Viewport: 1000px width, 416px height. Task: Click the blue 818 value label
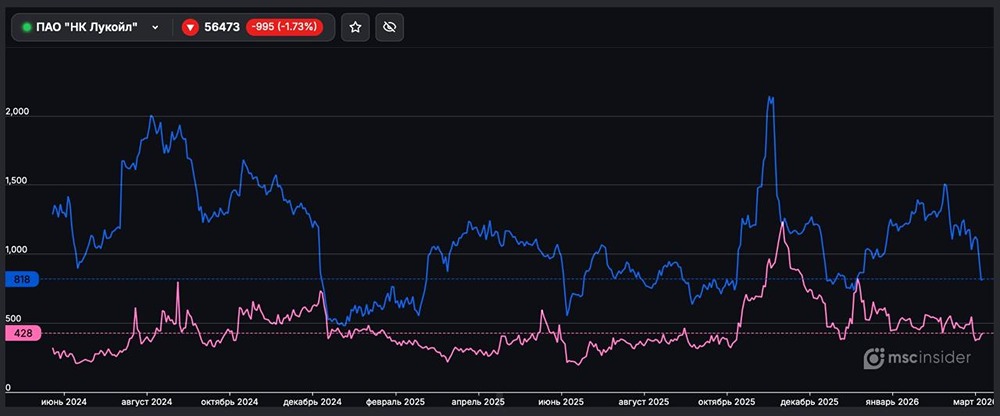click(21, 280)
